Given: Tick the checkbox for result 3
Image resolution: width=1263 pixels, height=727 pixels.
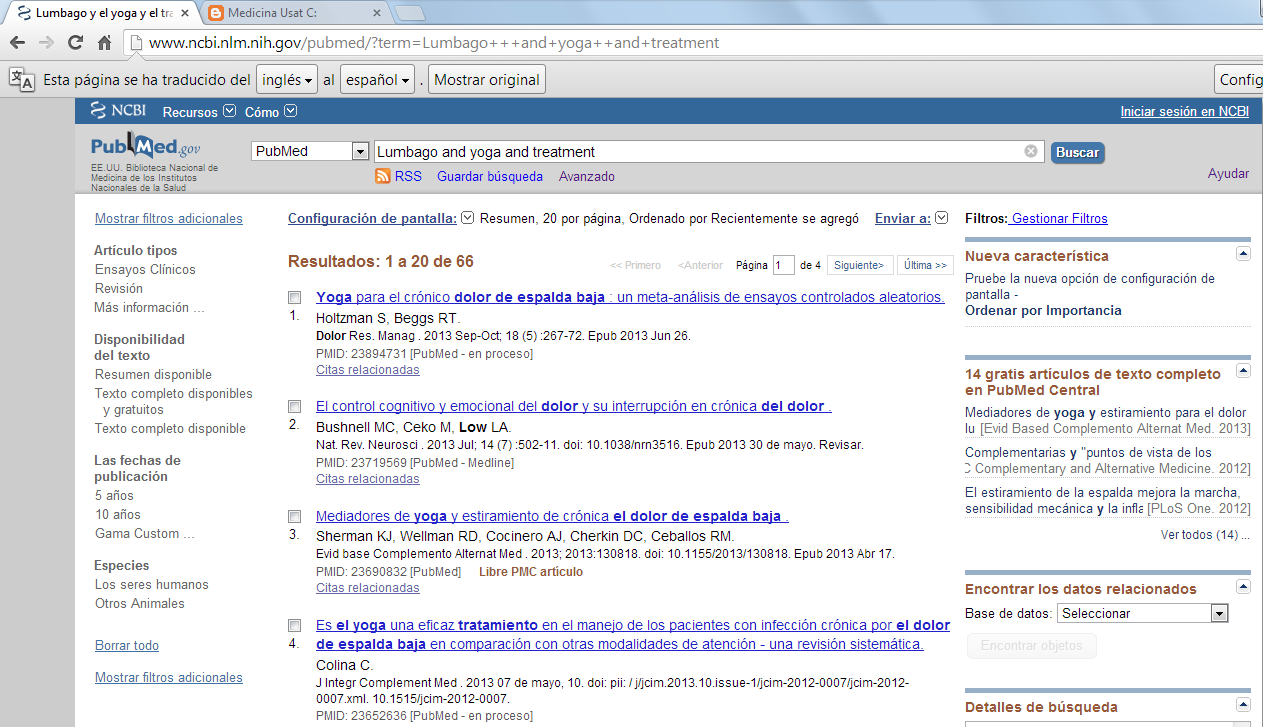Looking at the screenshot, I should tap(294, 517).
